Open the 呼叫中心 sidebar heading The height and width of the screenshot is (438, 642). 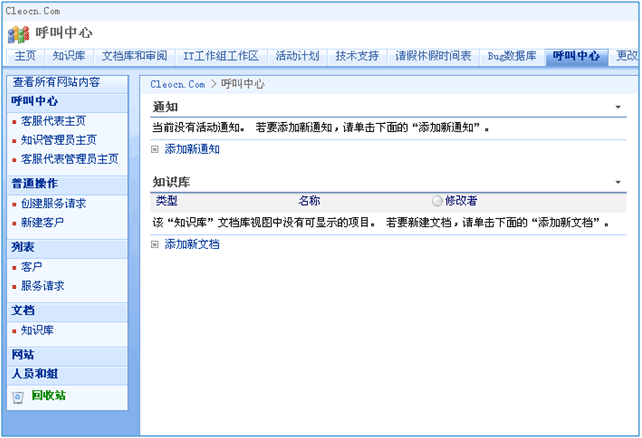tap(35, 101)
